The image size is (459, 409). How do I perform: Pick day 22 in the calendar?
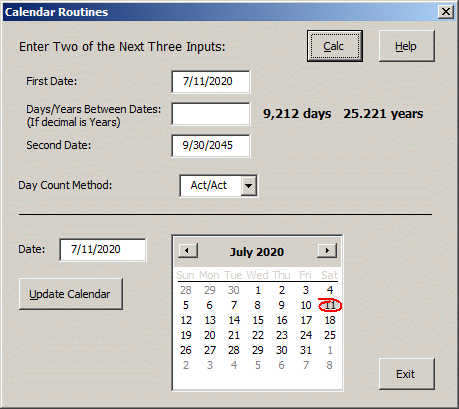coord(258,335)
